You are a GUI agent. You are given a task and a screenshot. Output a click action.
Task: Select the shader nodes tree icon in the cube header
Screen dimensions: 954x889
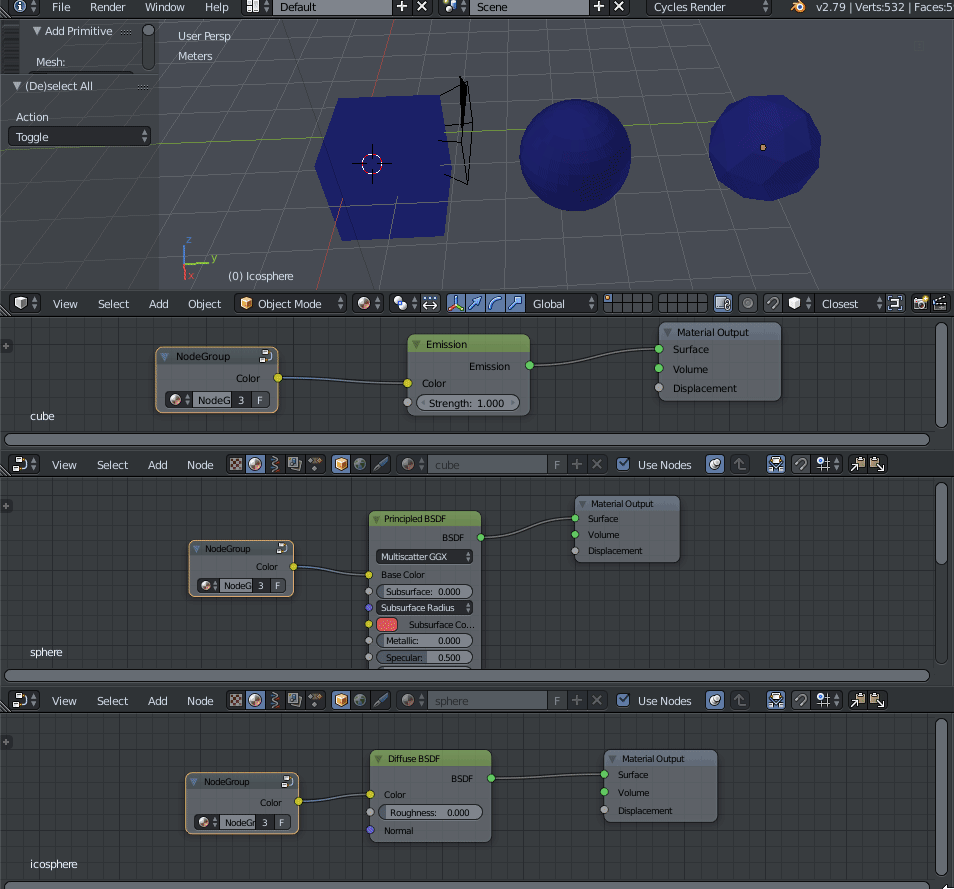(255, 464)
